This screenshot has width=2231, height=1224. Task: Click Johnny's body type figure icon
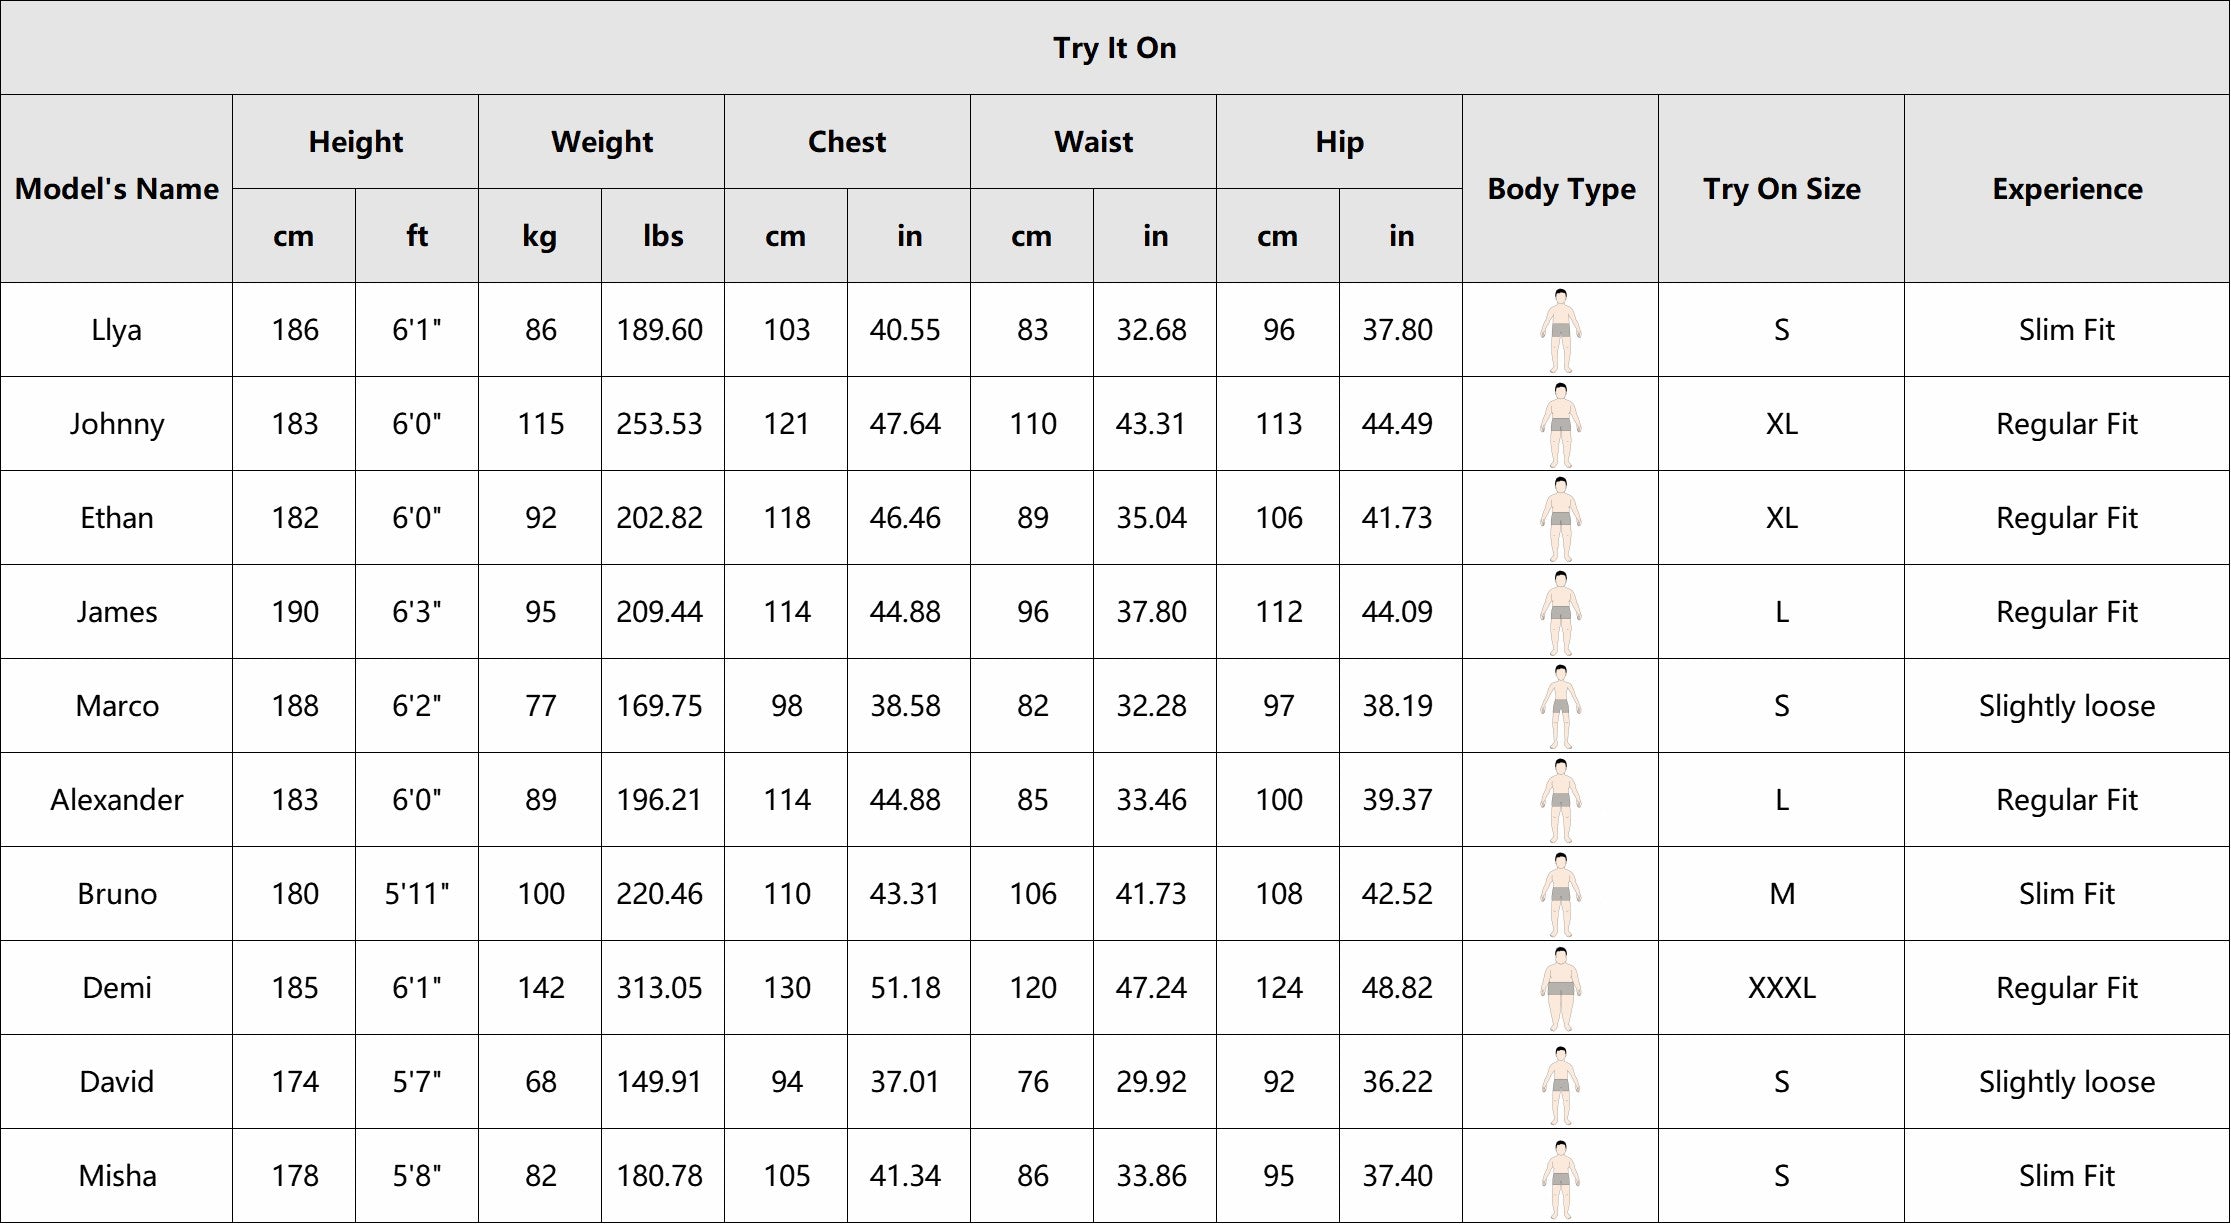tap(1560, 424)
